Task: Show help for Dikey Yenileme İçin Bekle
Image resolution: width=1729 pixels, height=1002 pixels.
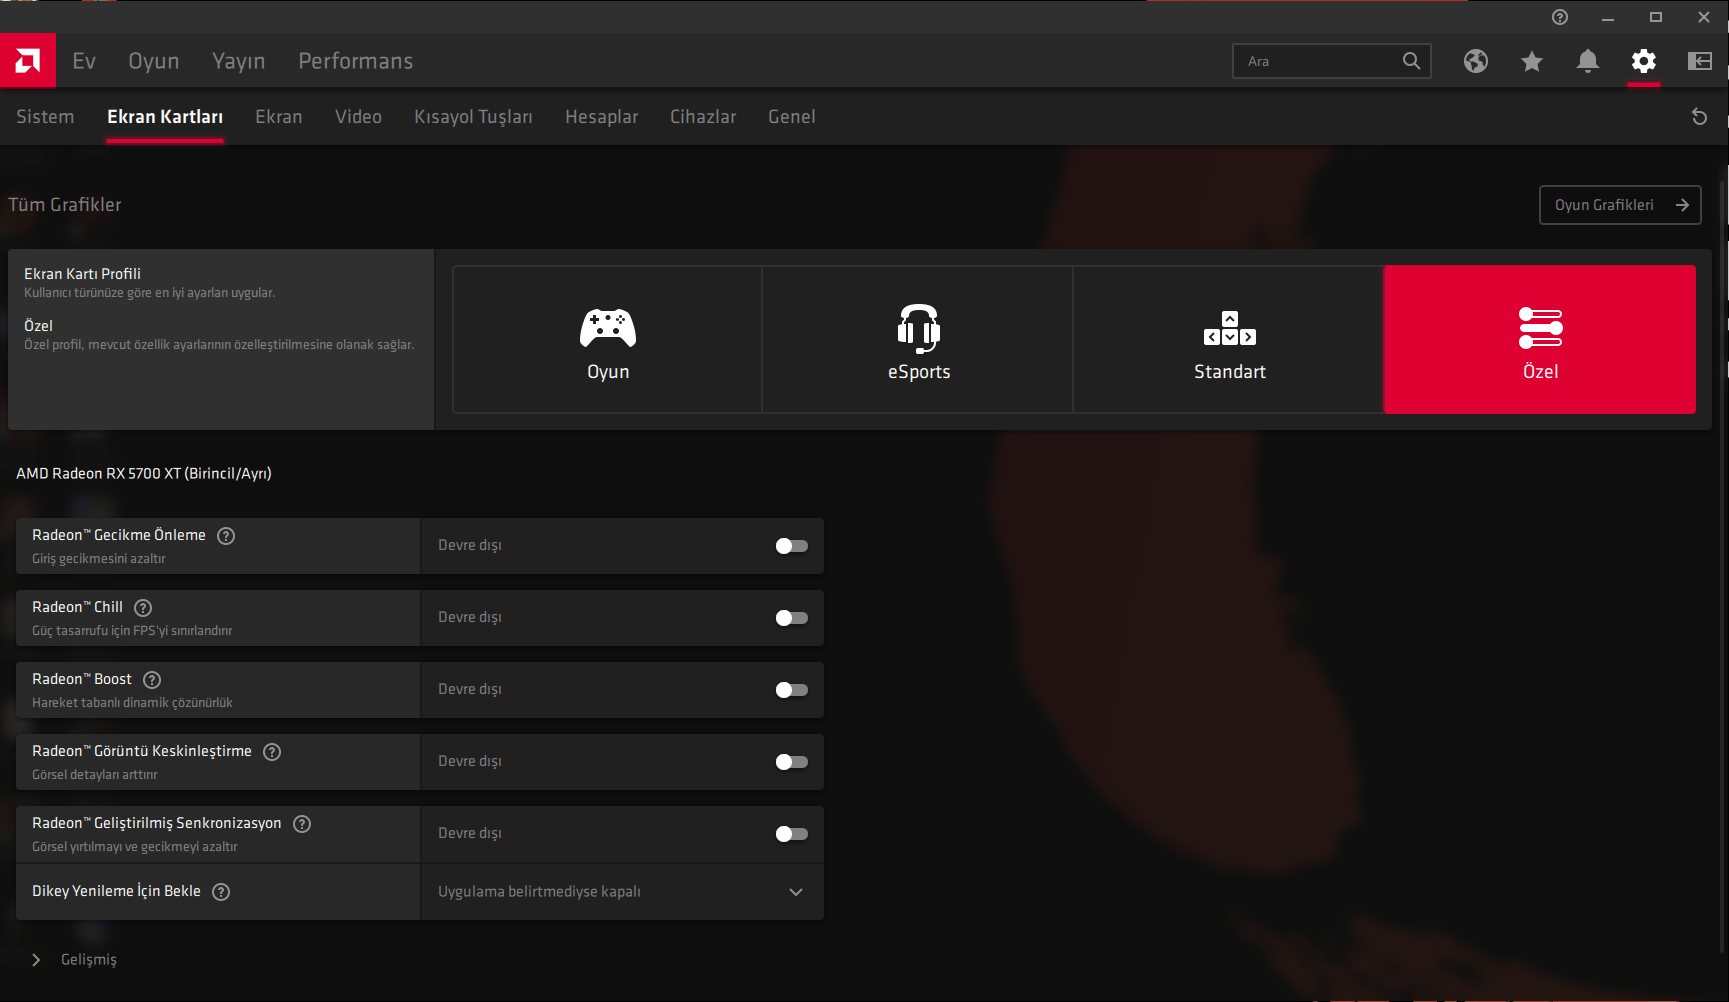Action: (221, 892)
